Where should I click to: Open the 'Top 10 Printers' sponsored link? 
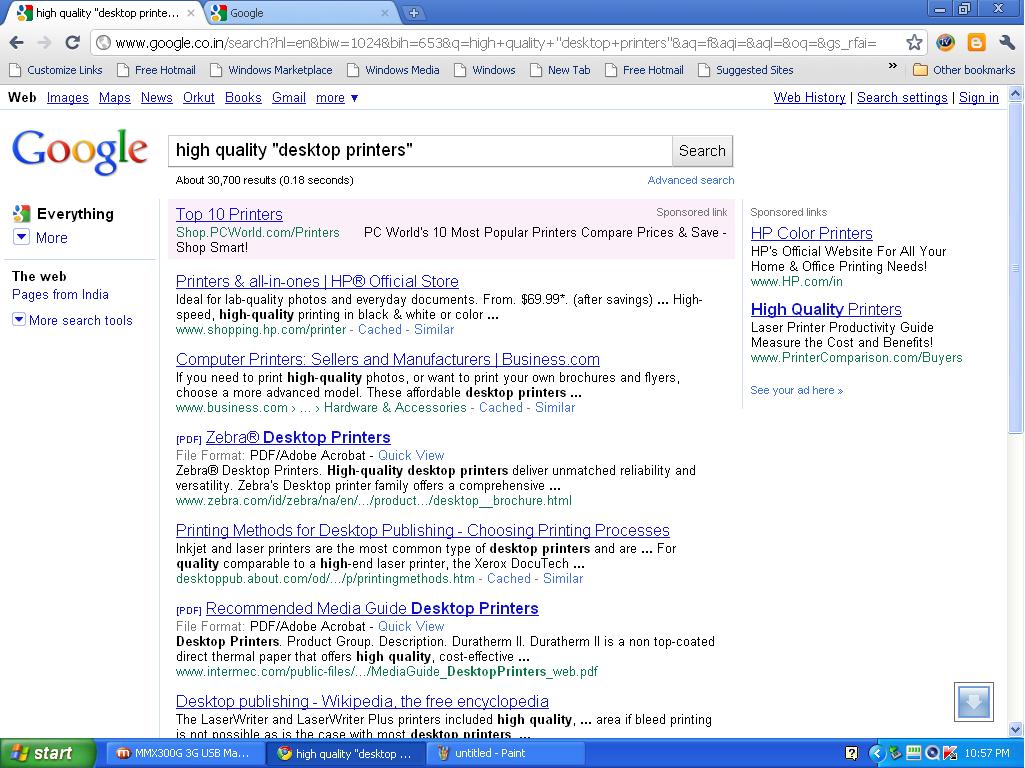point(229,214)
